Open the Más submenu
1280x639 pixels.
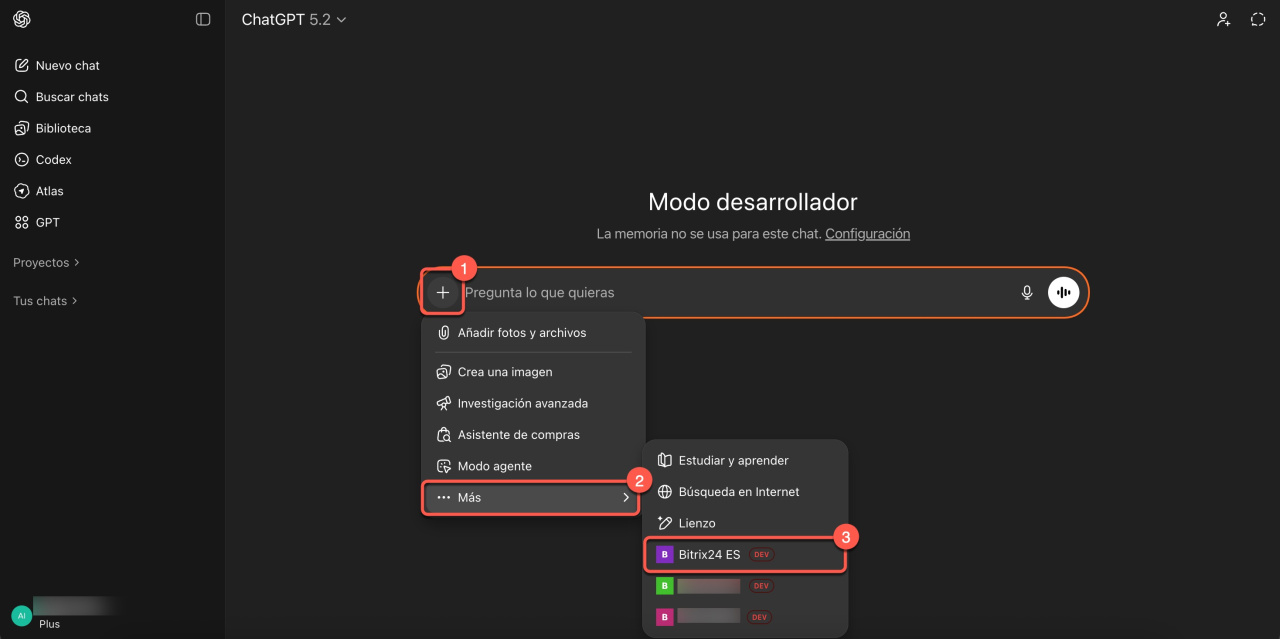pos(531,498)
